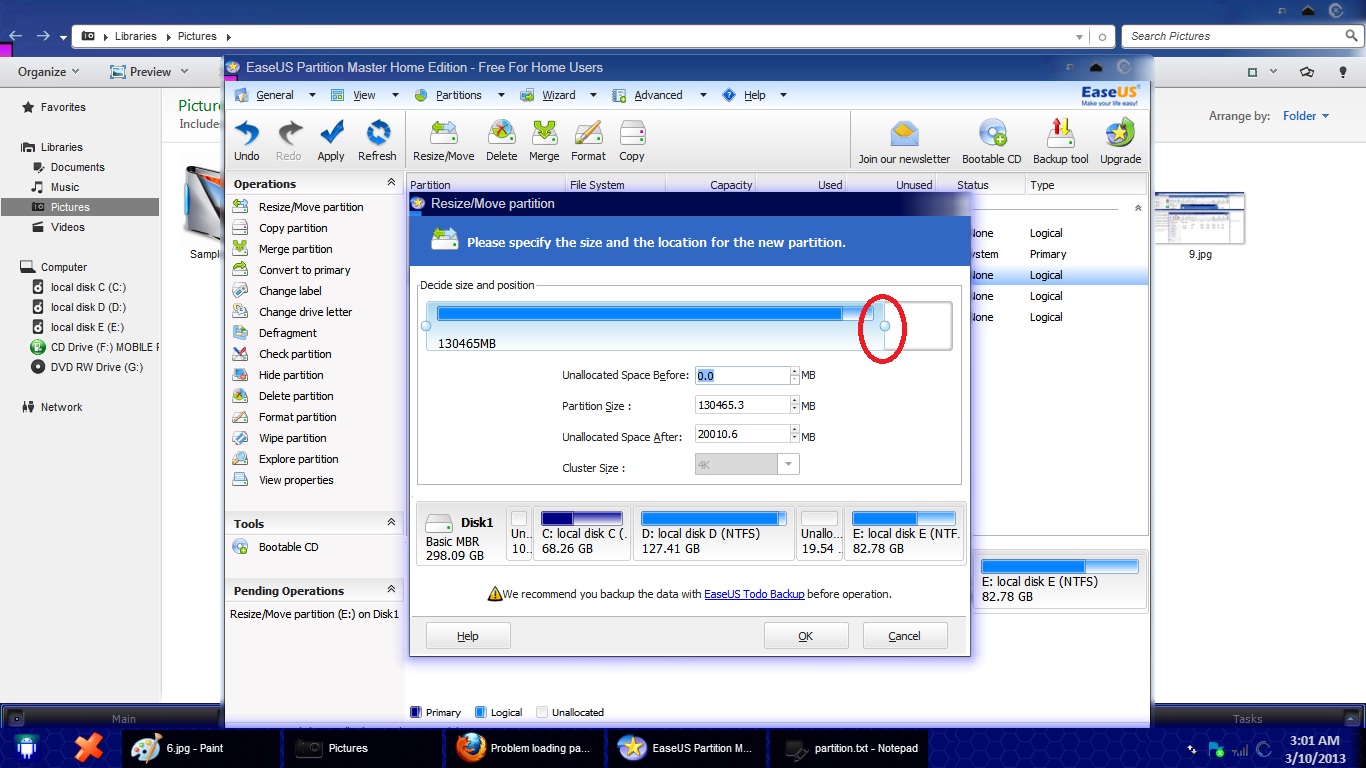This screenshot has height=768, width=1366.
Task: Choose Copy partition in Operations panel
Action: click(293, 228)
